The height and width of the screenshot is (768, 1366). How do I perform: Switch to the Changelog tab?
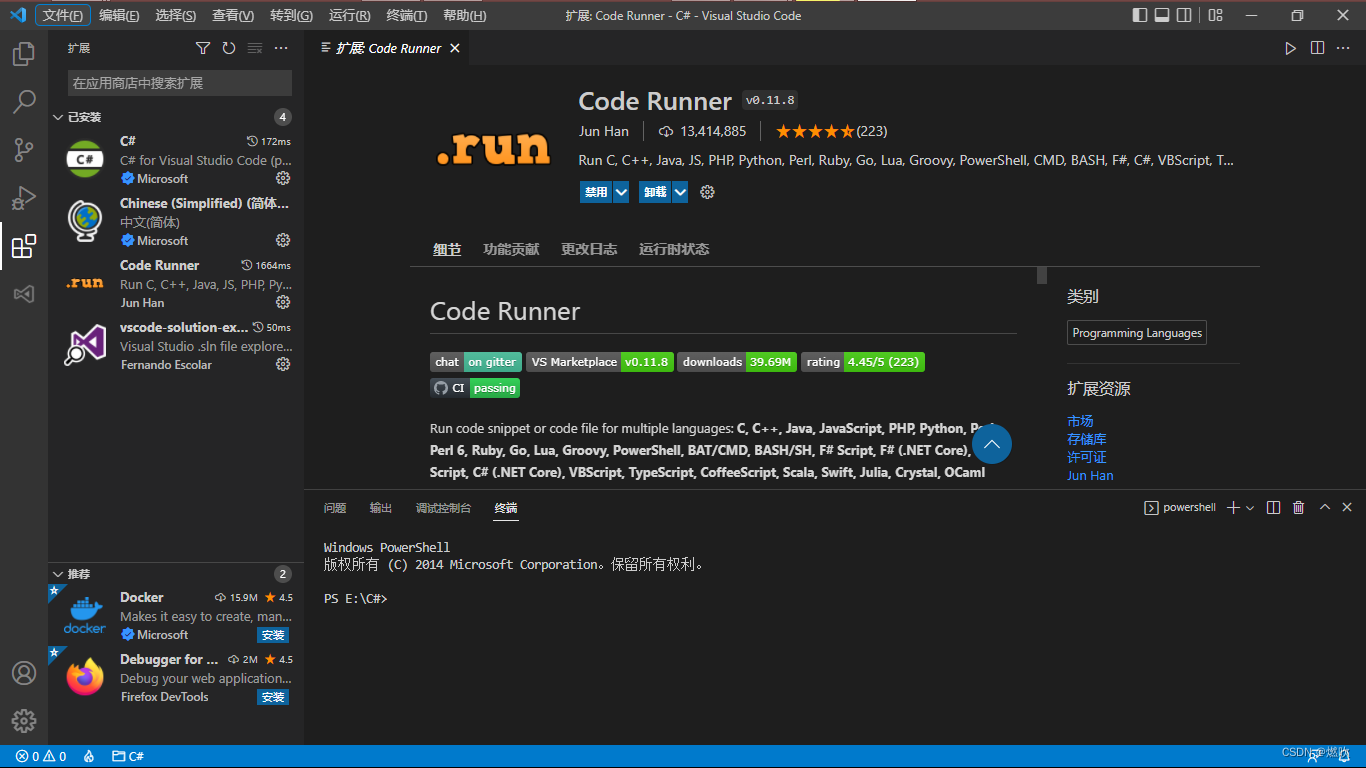pos(589,249)
